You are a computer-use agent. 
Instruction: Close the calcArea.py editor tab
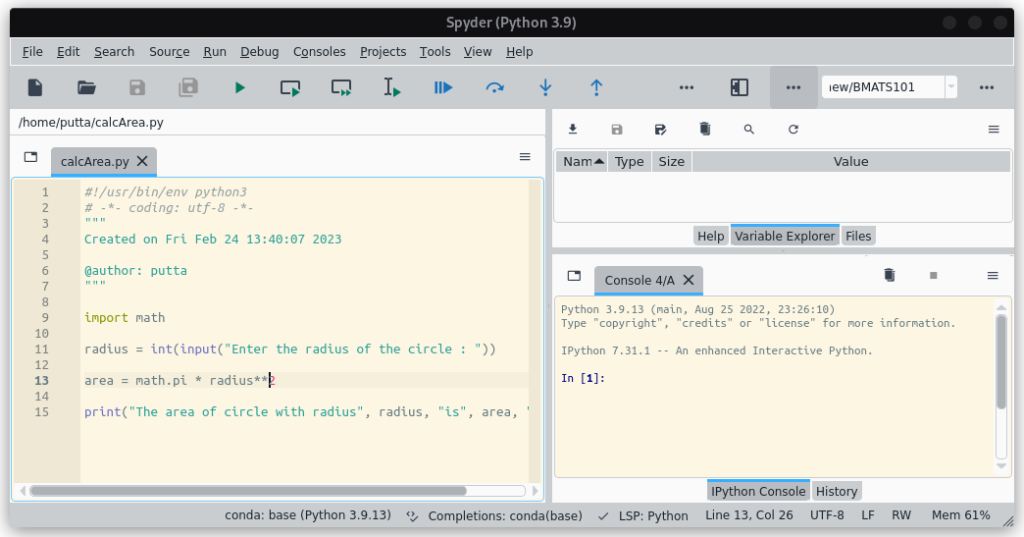[x=142, y=161]
